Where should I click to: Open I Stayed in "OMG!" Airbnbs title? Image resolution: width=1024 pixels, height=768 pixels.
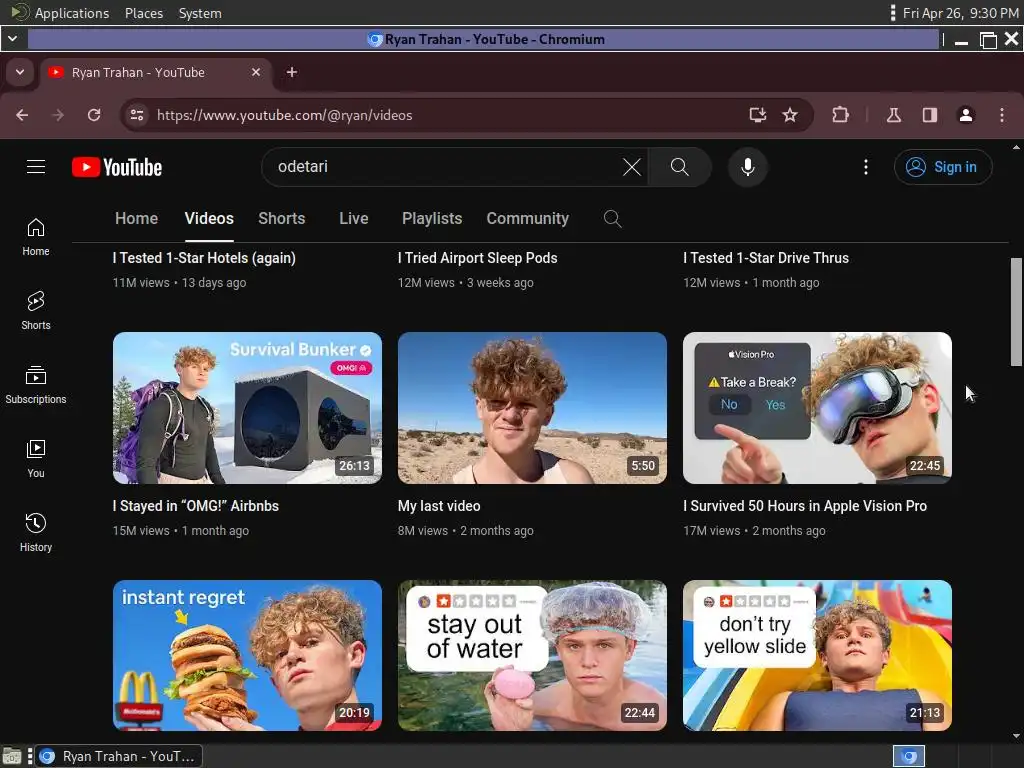[x=196, y=506]
